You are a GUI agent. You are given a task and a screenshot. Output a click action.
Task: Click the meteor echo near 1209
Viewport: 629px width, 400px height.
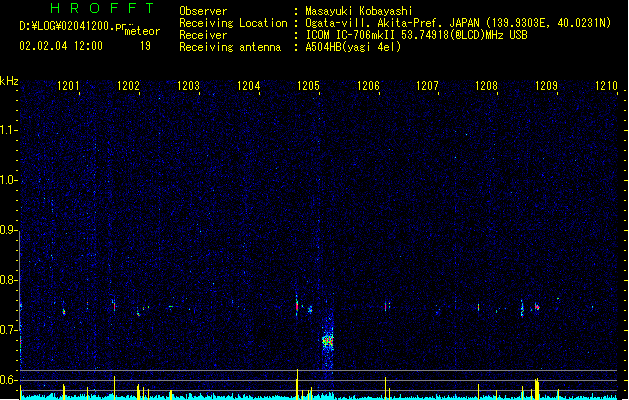(x=537, y=307)
